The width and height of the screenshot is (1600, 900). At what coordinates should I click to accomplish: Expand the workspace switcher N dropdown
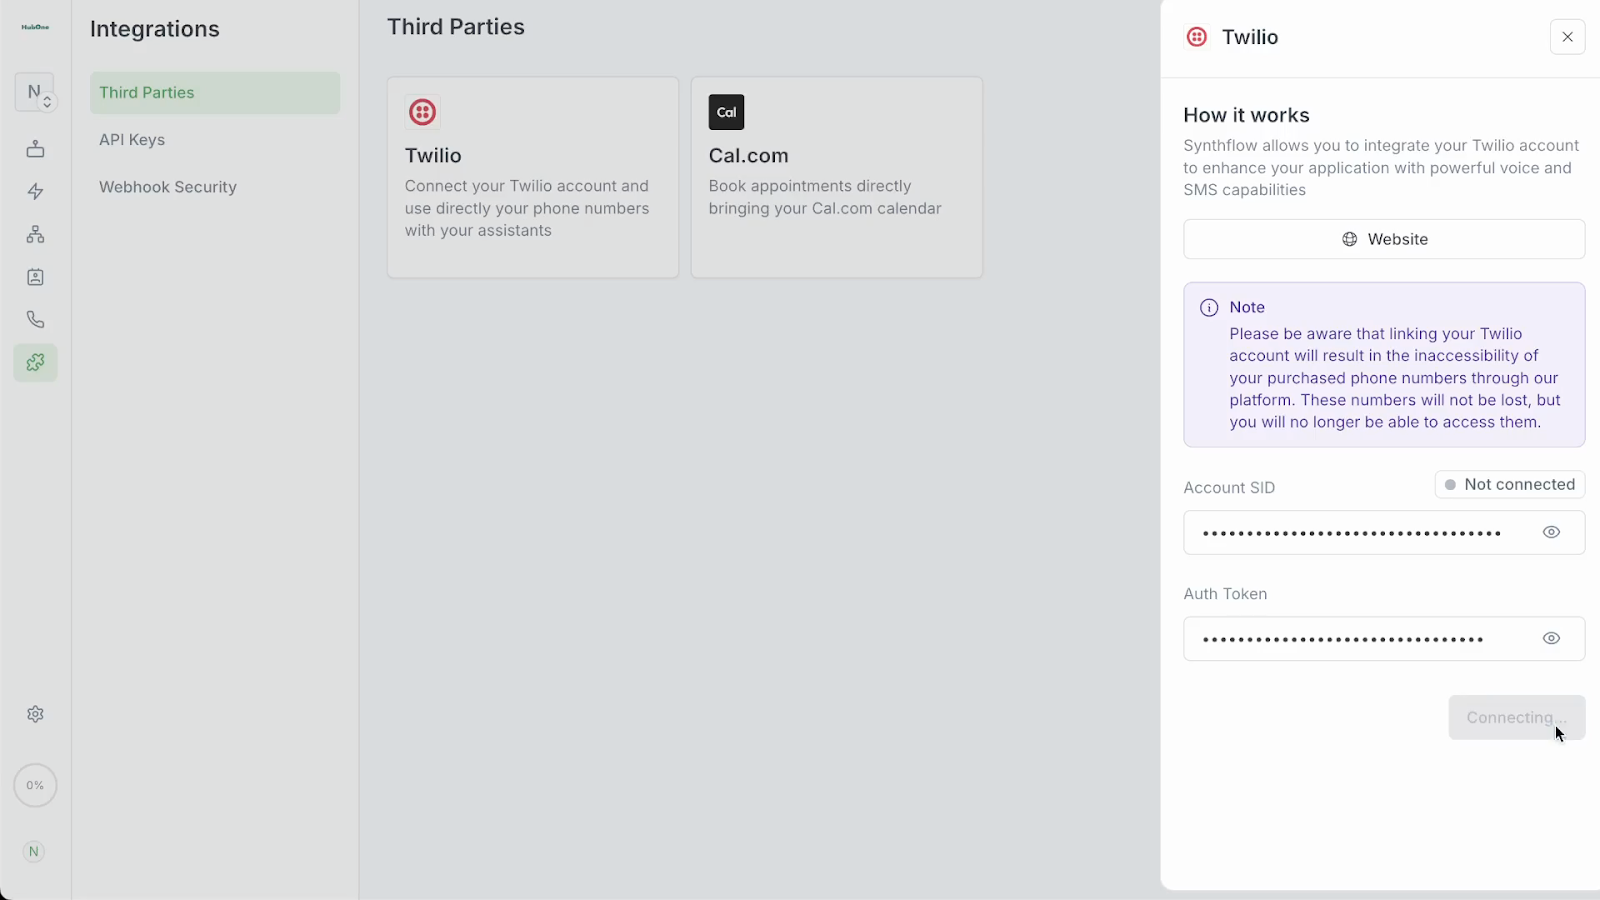35,92
